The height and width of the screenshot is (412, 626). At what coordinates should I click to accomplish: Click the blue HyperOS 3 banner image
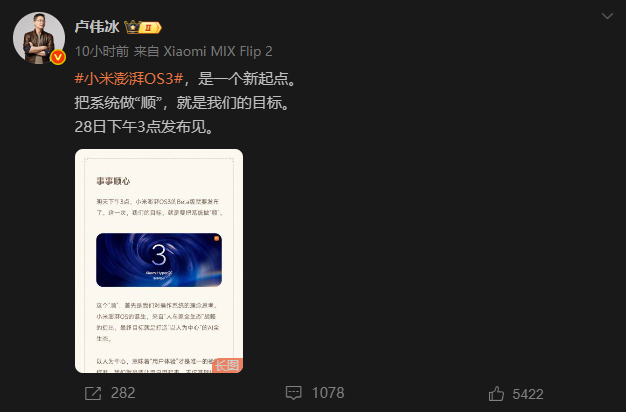pyautogui.click(x=159, y=260)
